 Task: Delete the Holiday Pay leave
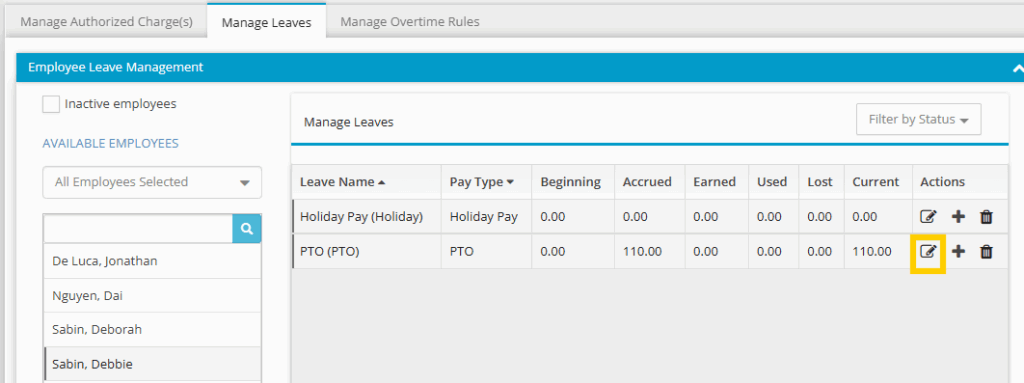(987, 216)
